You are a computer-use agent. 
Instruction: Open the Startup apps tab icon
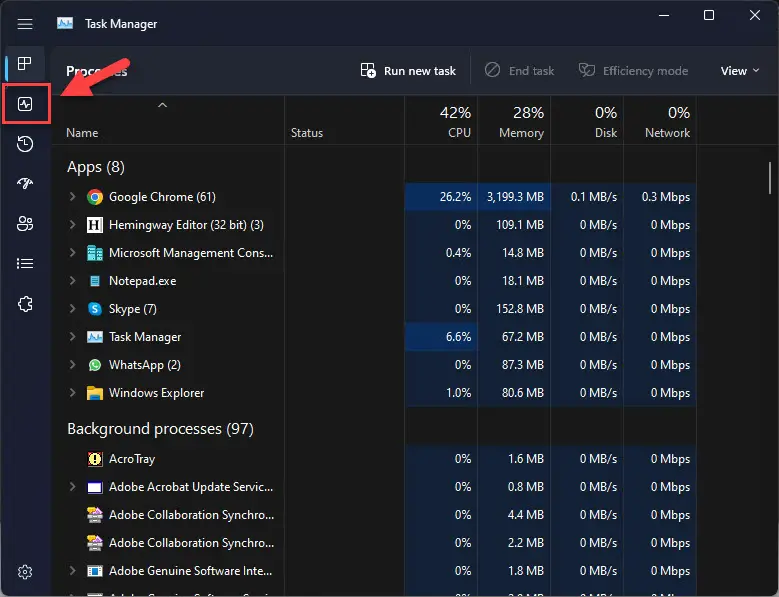tap(25, 184)
